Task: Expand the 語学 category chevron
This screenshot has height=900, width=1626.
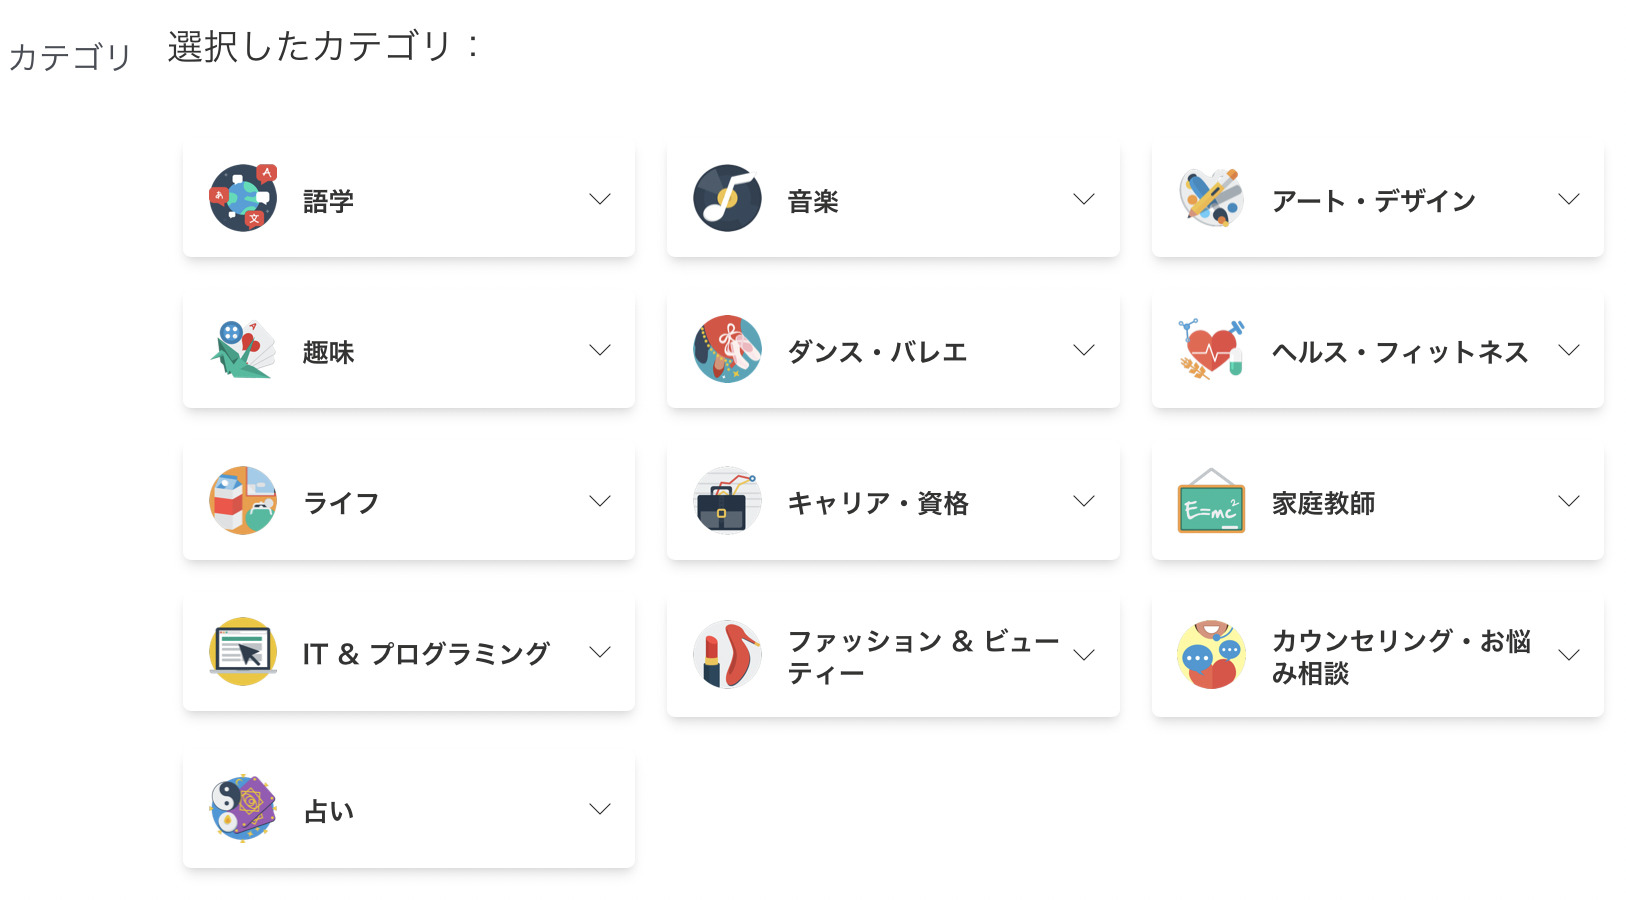Action: (600, 199)
